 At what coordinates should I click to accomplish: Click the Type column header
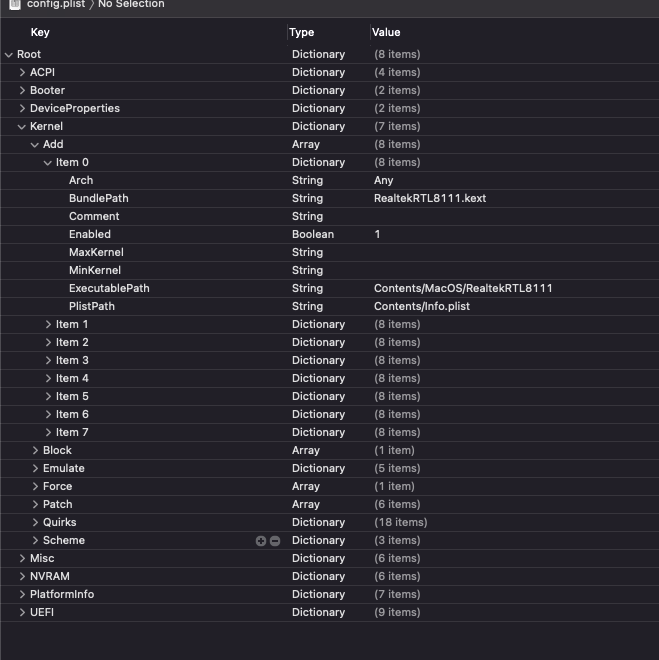(x=301, y=32)
